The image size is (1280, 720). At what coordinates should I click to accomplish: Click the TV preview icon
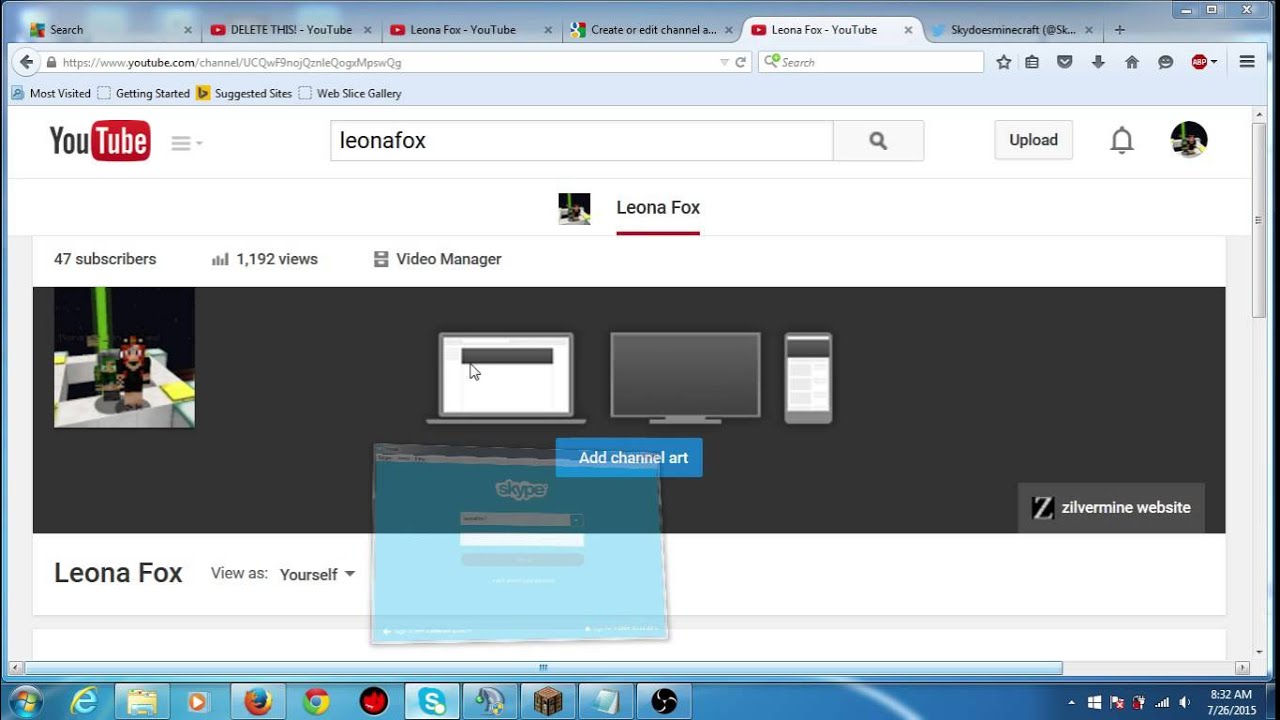tap(685, 378)
